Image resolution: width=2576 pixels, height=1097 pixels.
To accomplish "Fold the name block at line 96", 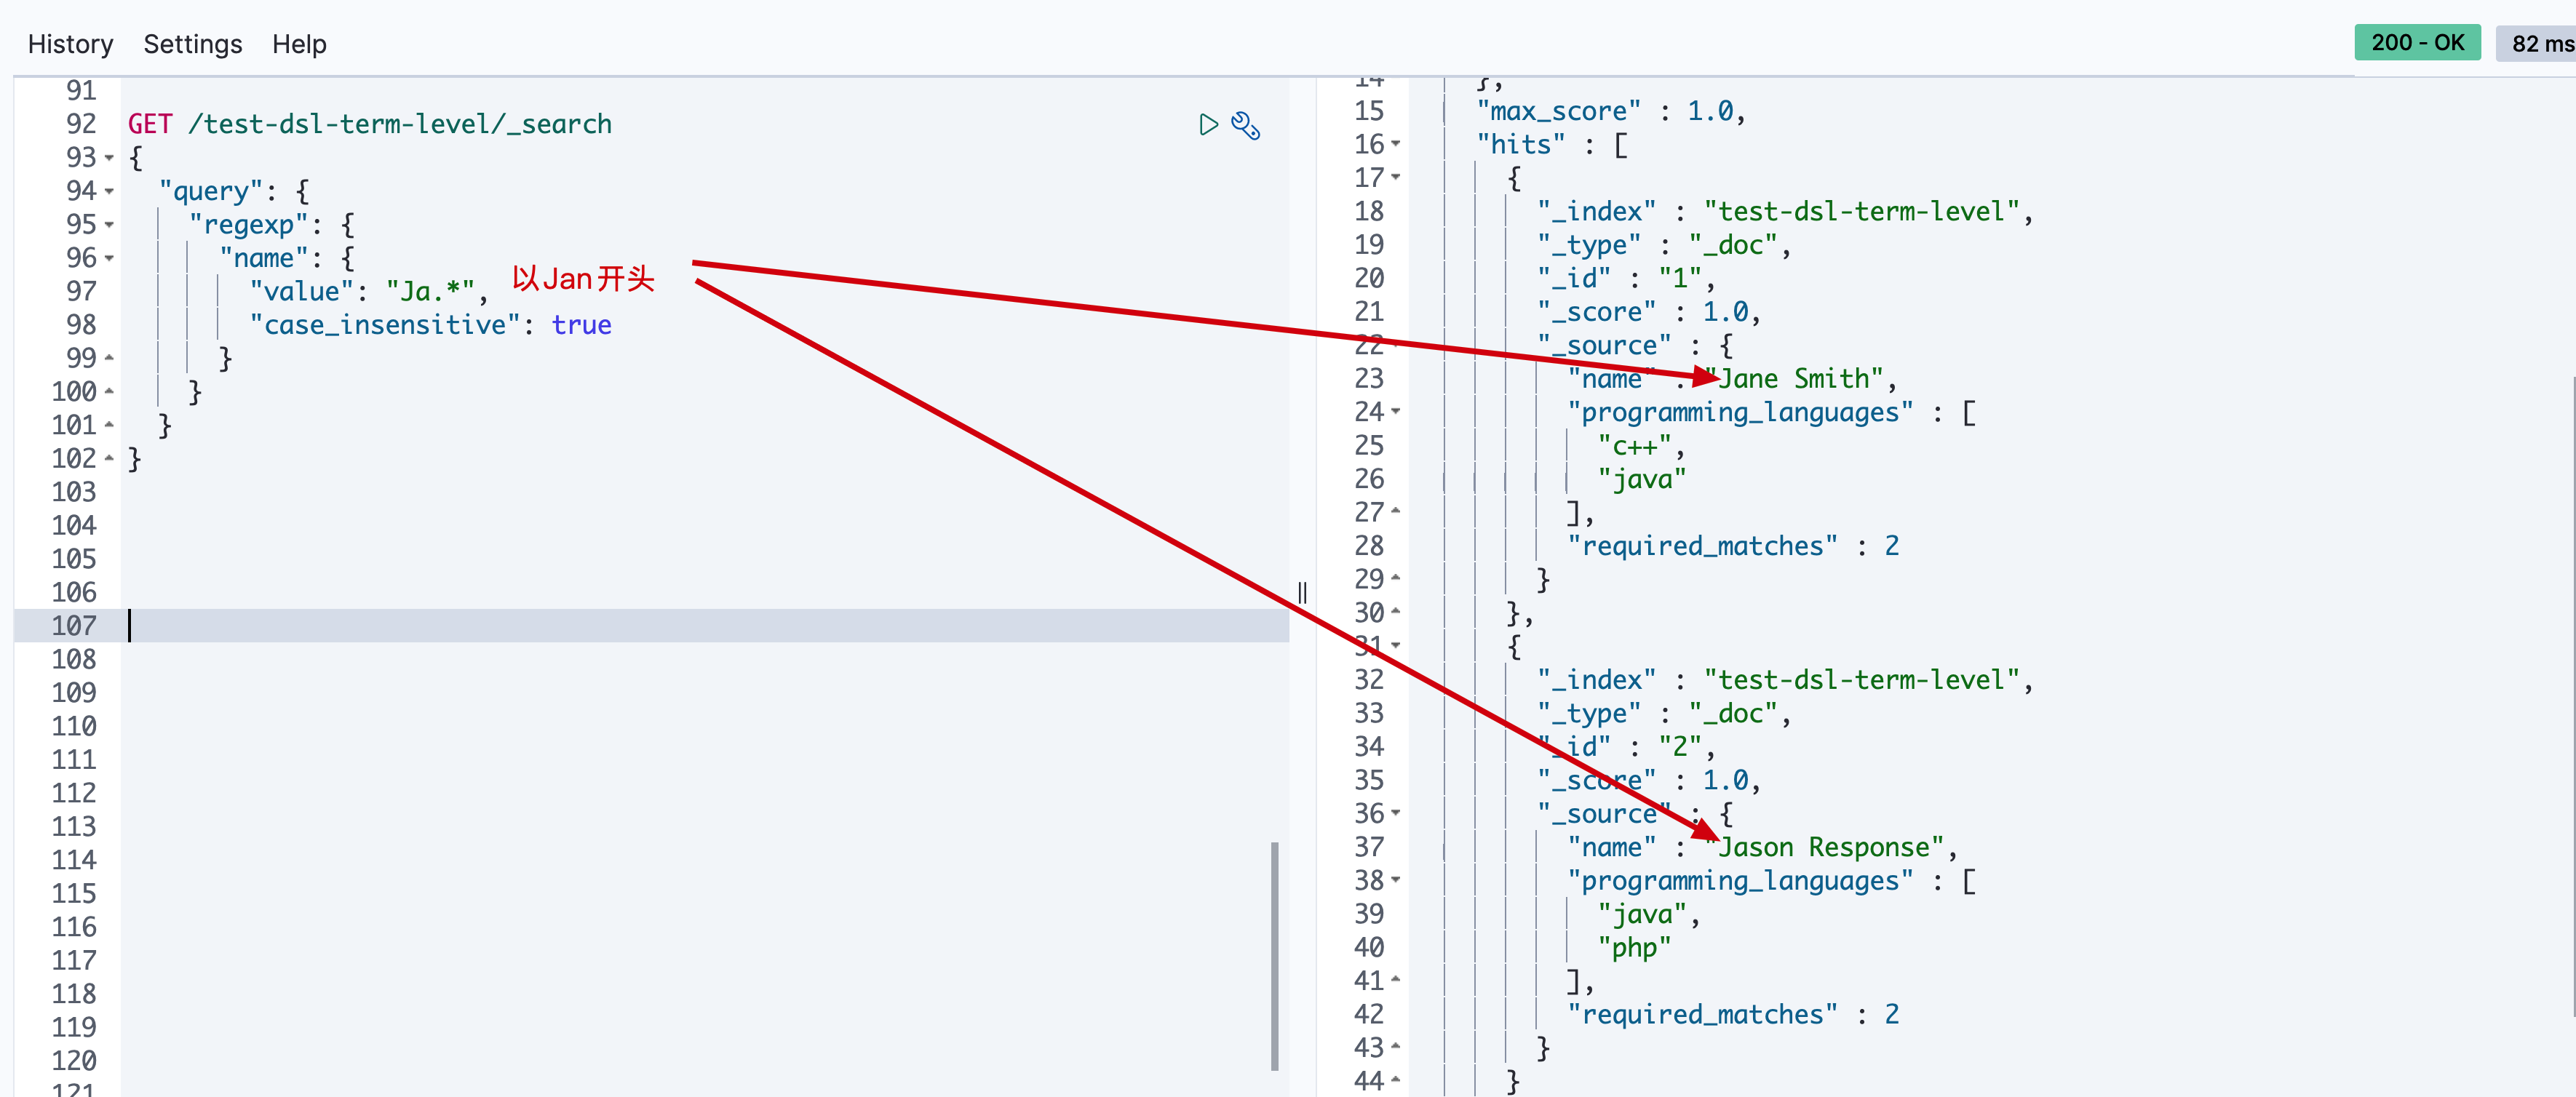I will [109, 258].
